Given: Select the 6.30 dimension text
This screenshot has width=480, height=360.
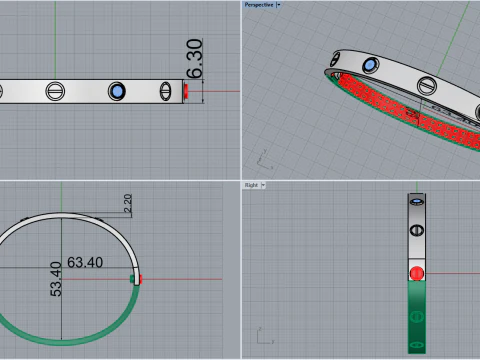Looking at the screenshot, I should tap(195, 59).
